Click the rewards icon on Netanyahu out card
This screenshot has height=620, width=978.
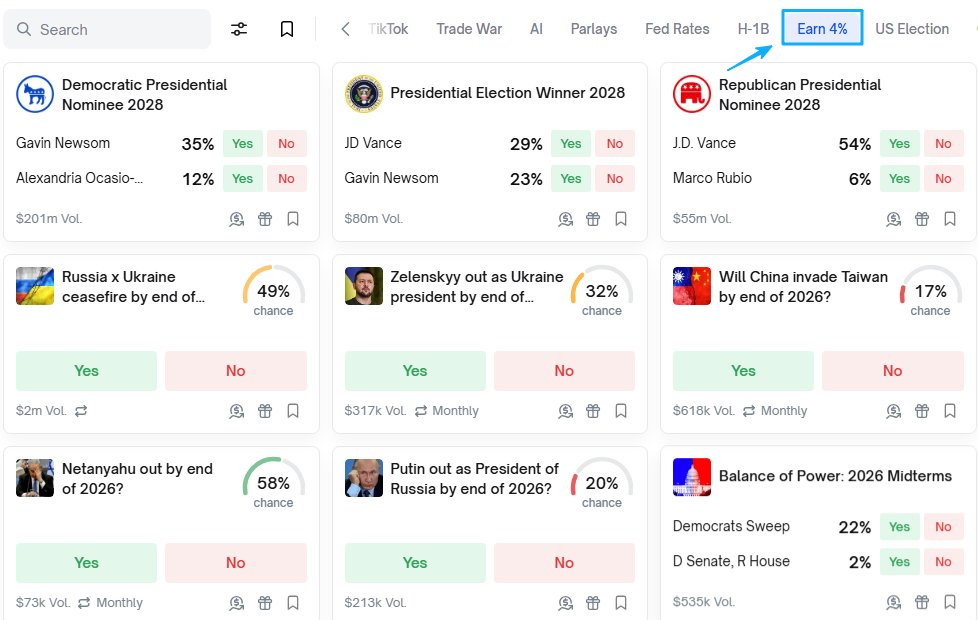pos(237,603)
